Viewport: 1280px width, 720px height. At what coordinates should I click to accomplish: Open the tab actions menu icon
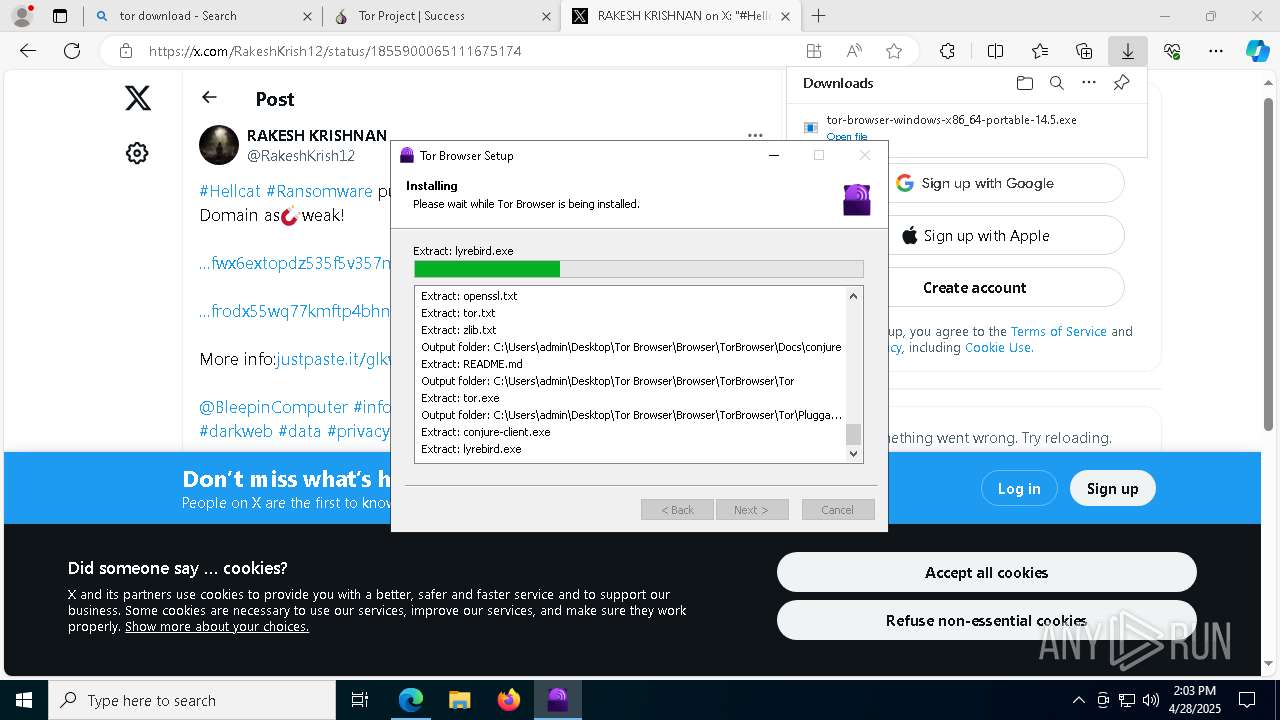point(60,16)
